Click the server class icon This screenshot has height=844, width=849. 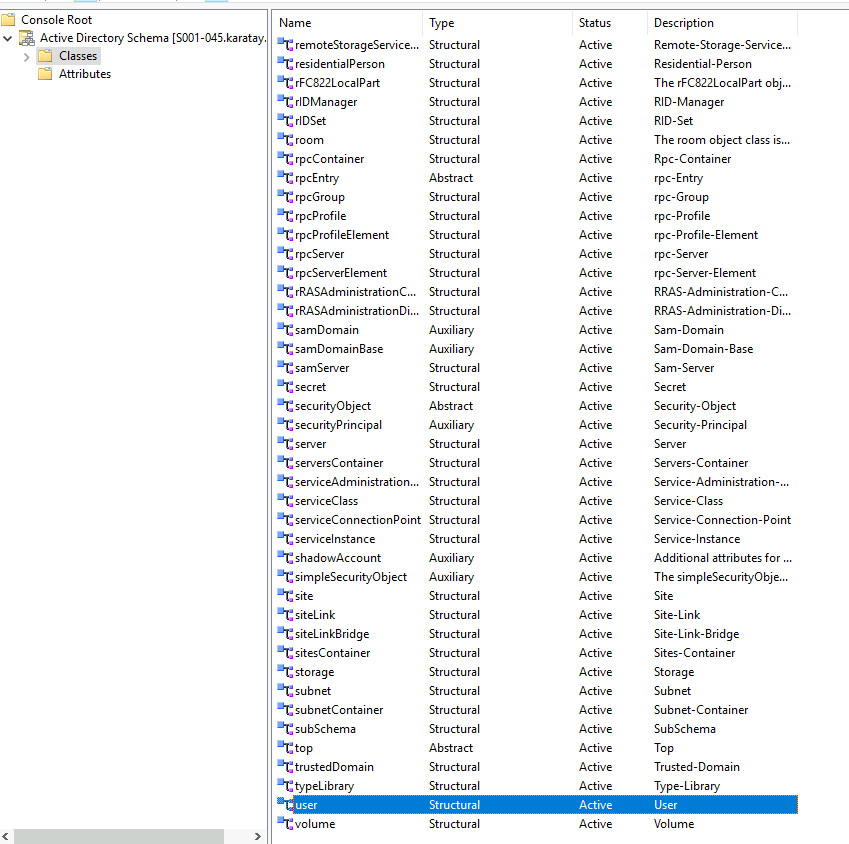tap(285, 443)
